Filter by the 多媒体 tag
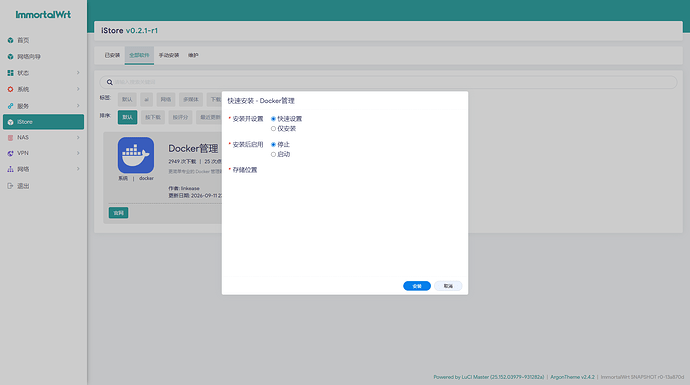The image size is (690, 385). (x=191, y=99)
